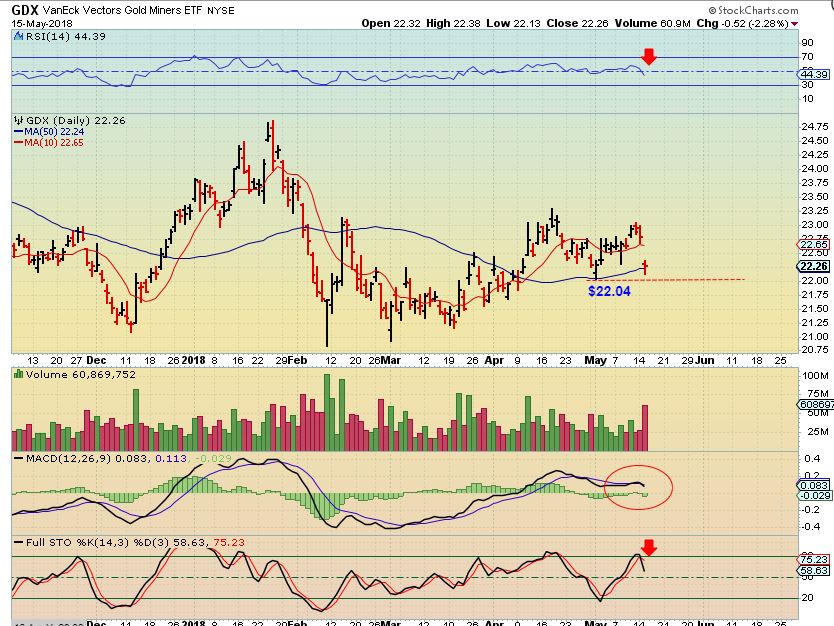
Task: Click the tallest green volume bar in February
Action: click(327, 413)
